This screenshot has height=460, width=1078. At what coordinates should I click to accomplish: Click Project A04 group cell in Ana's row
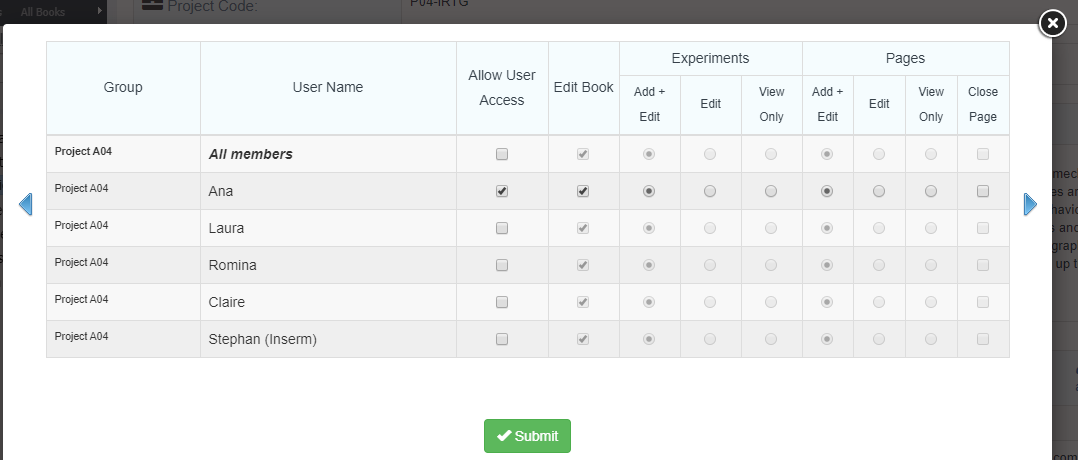[x=82, y=188]
